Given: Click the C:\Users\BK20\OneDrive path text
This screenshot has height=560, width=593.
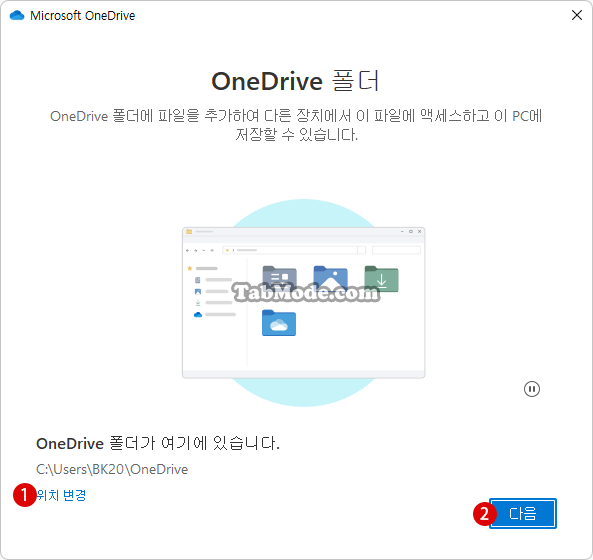Looking at the screenshot, I should click(112, 469).
